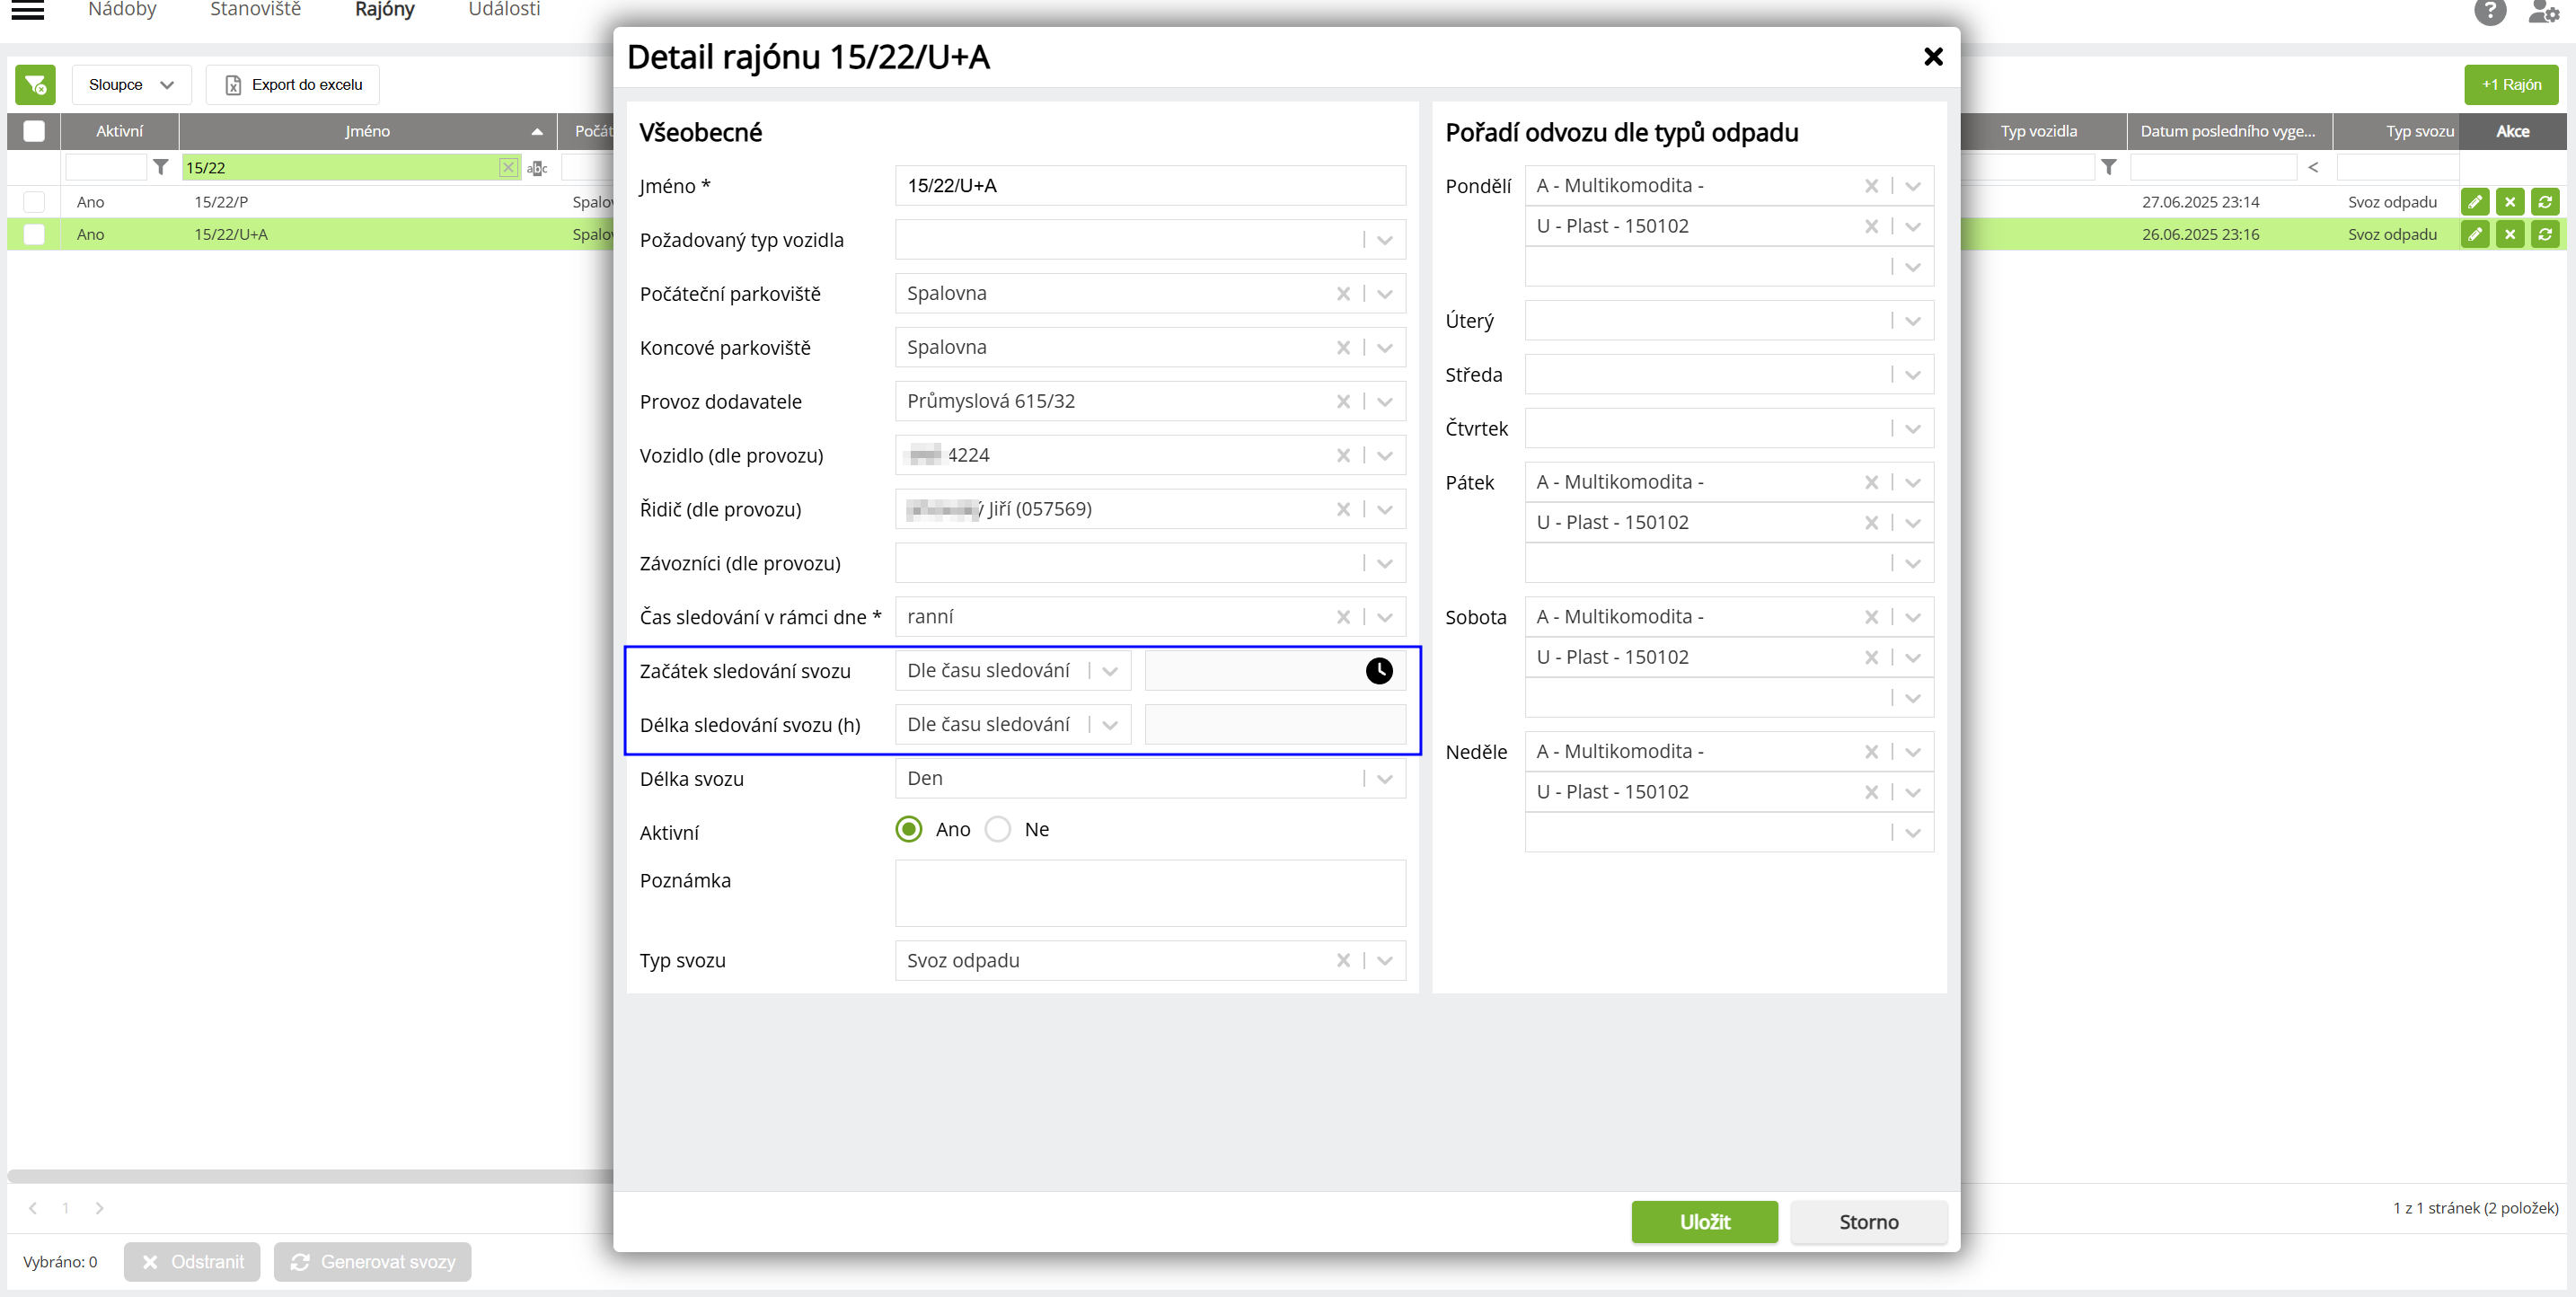
Task: Expand the Úterý waste type dropdown
Action: (x=1912, y=321)
